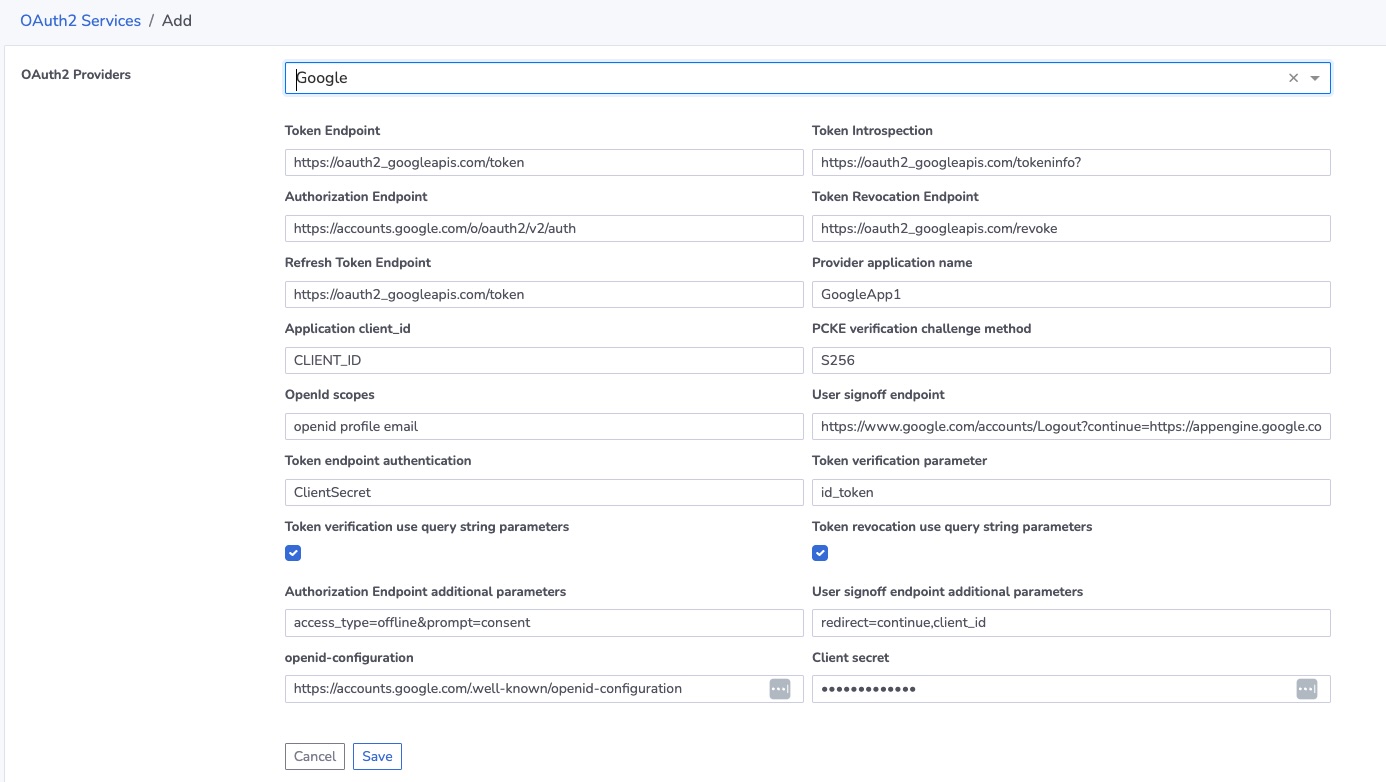Click the Client secret field ellipsis icon
This screenshot has height=782, width=1386.
point(1306,689)
